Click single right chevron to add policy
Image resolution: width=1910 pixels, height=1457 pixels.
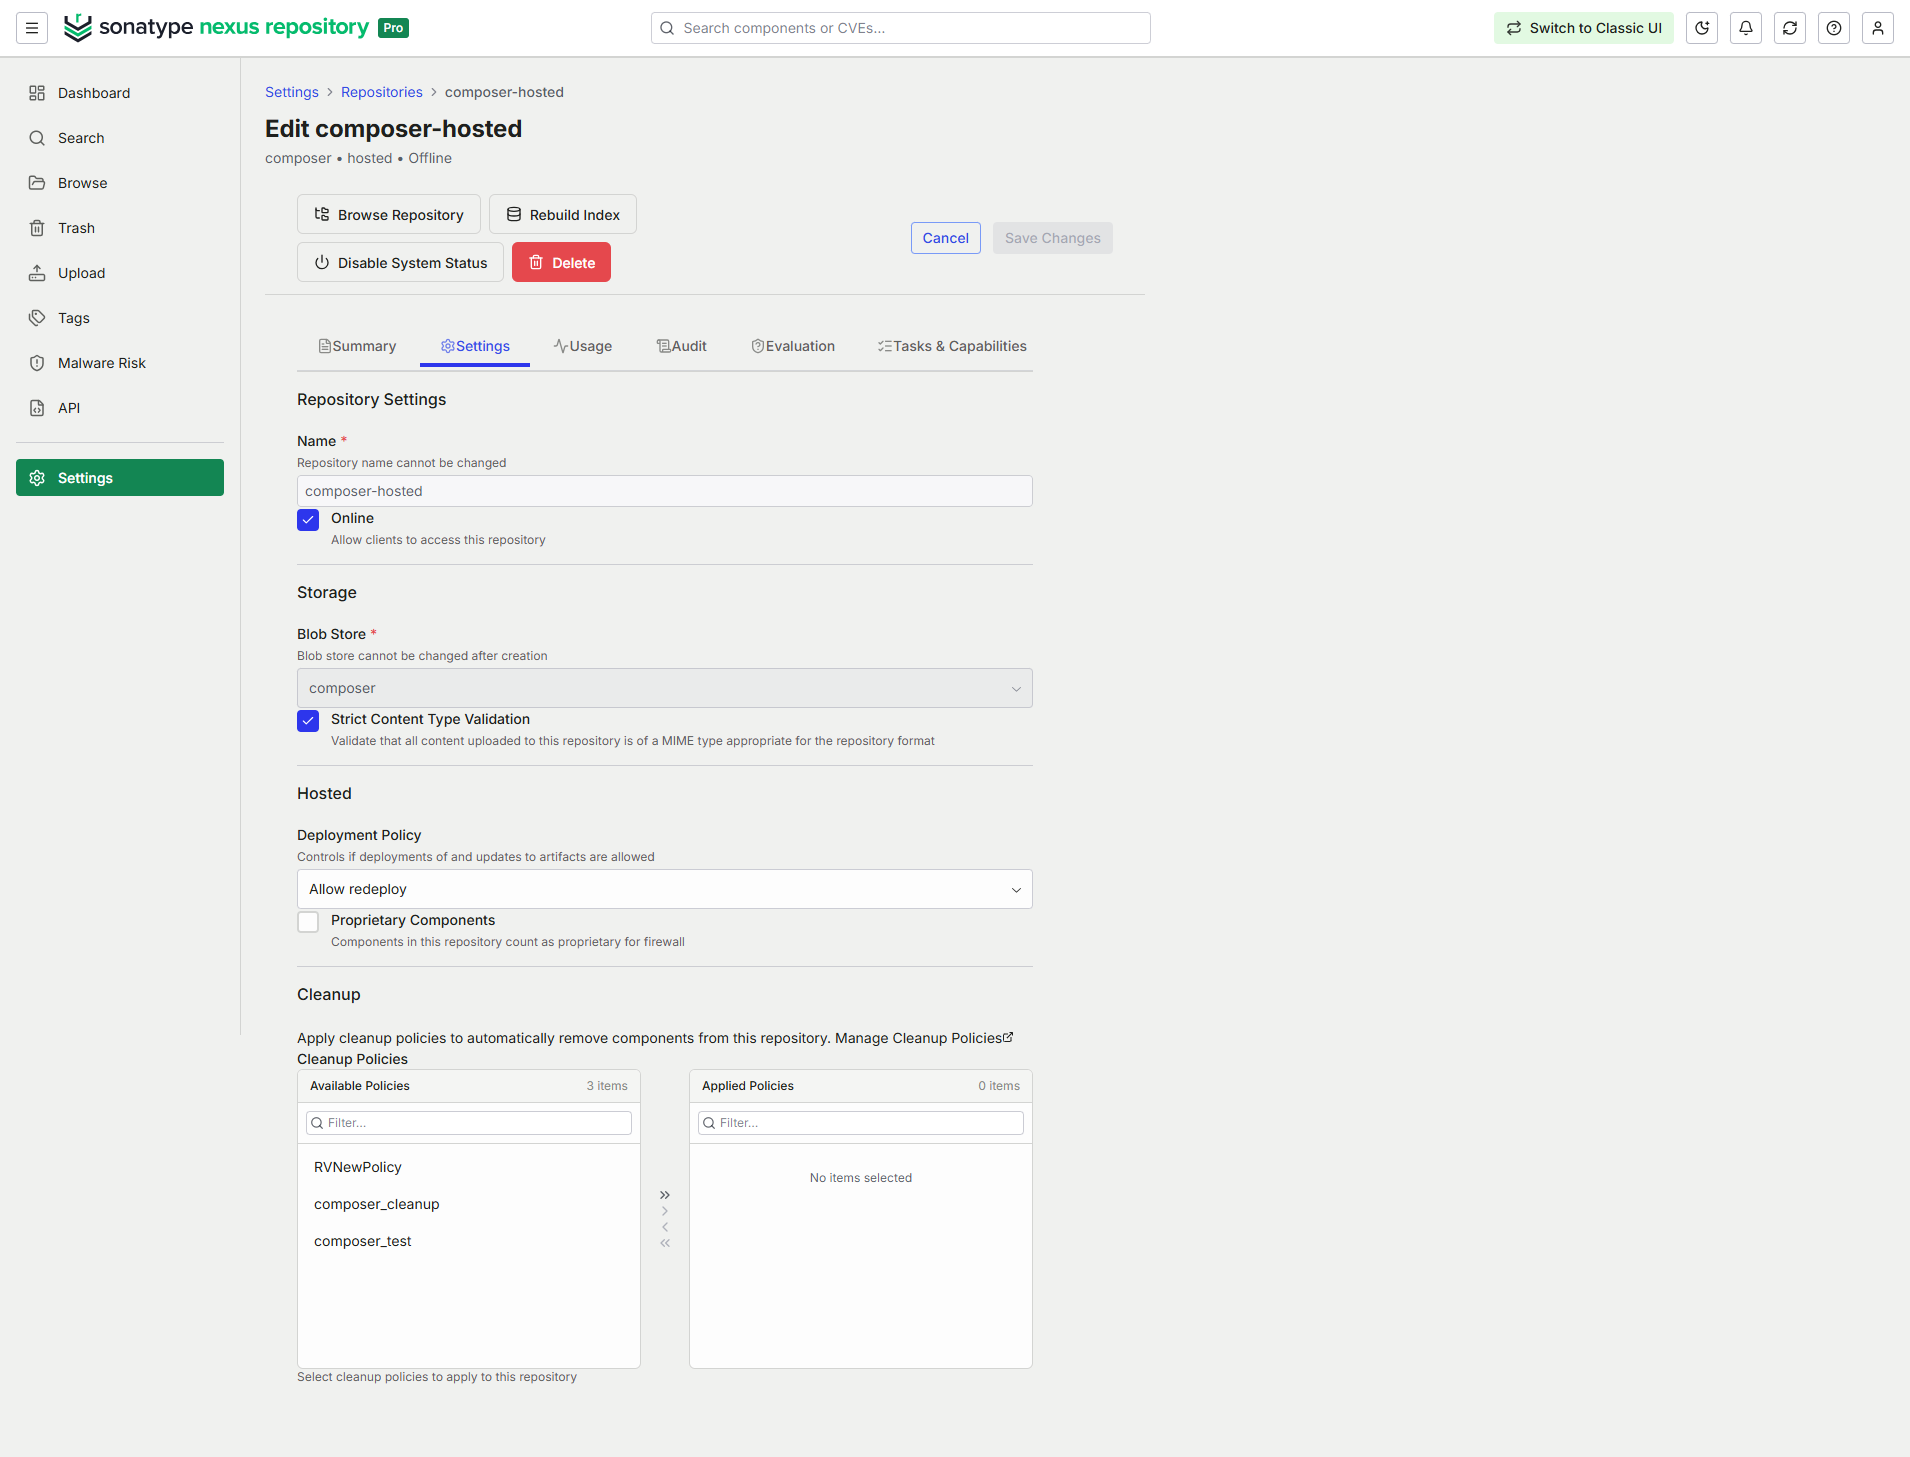[665, 1211]
